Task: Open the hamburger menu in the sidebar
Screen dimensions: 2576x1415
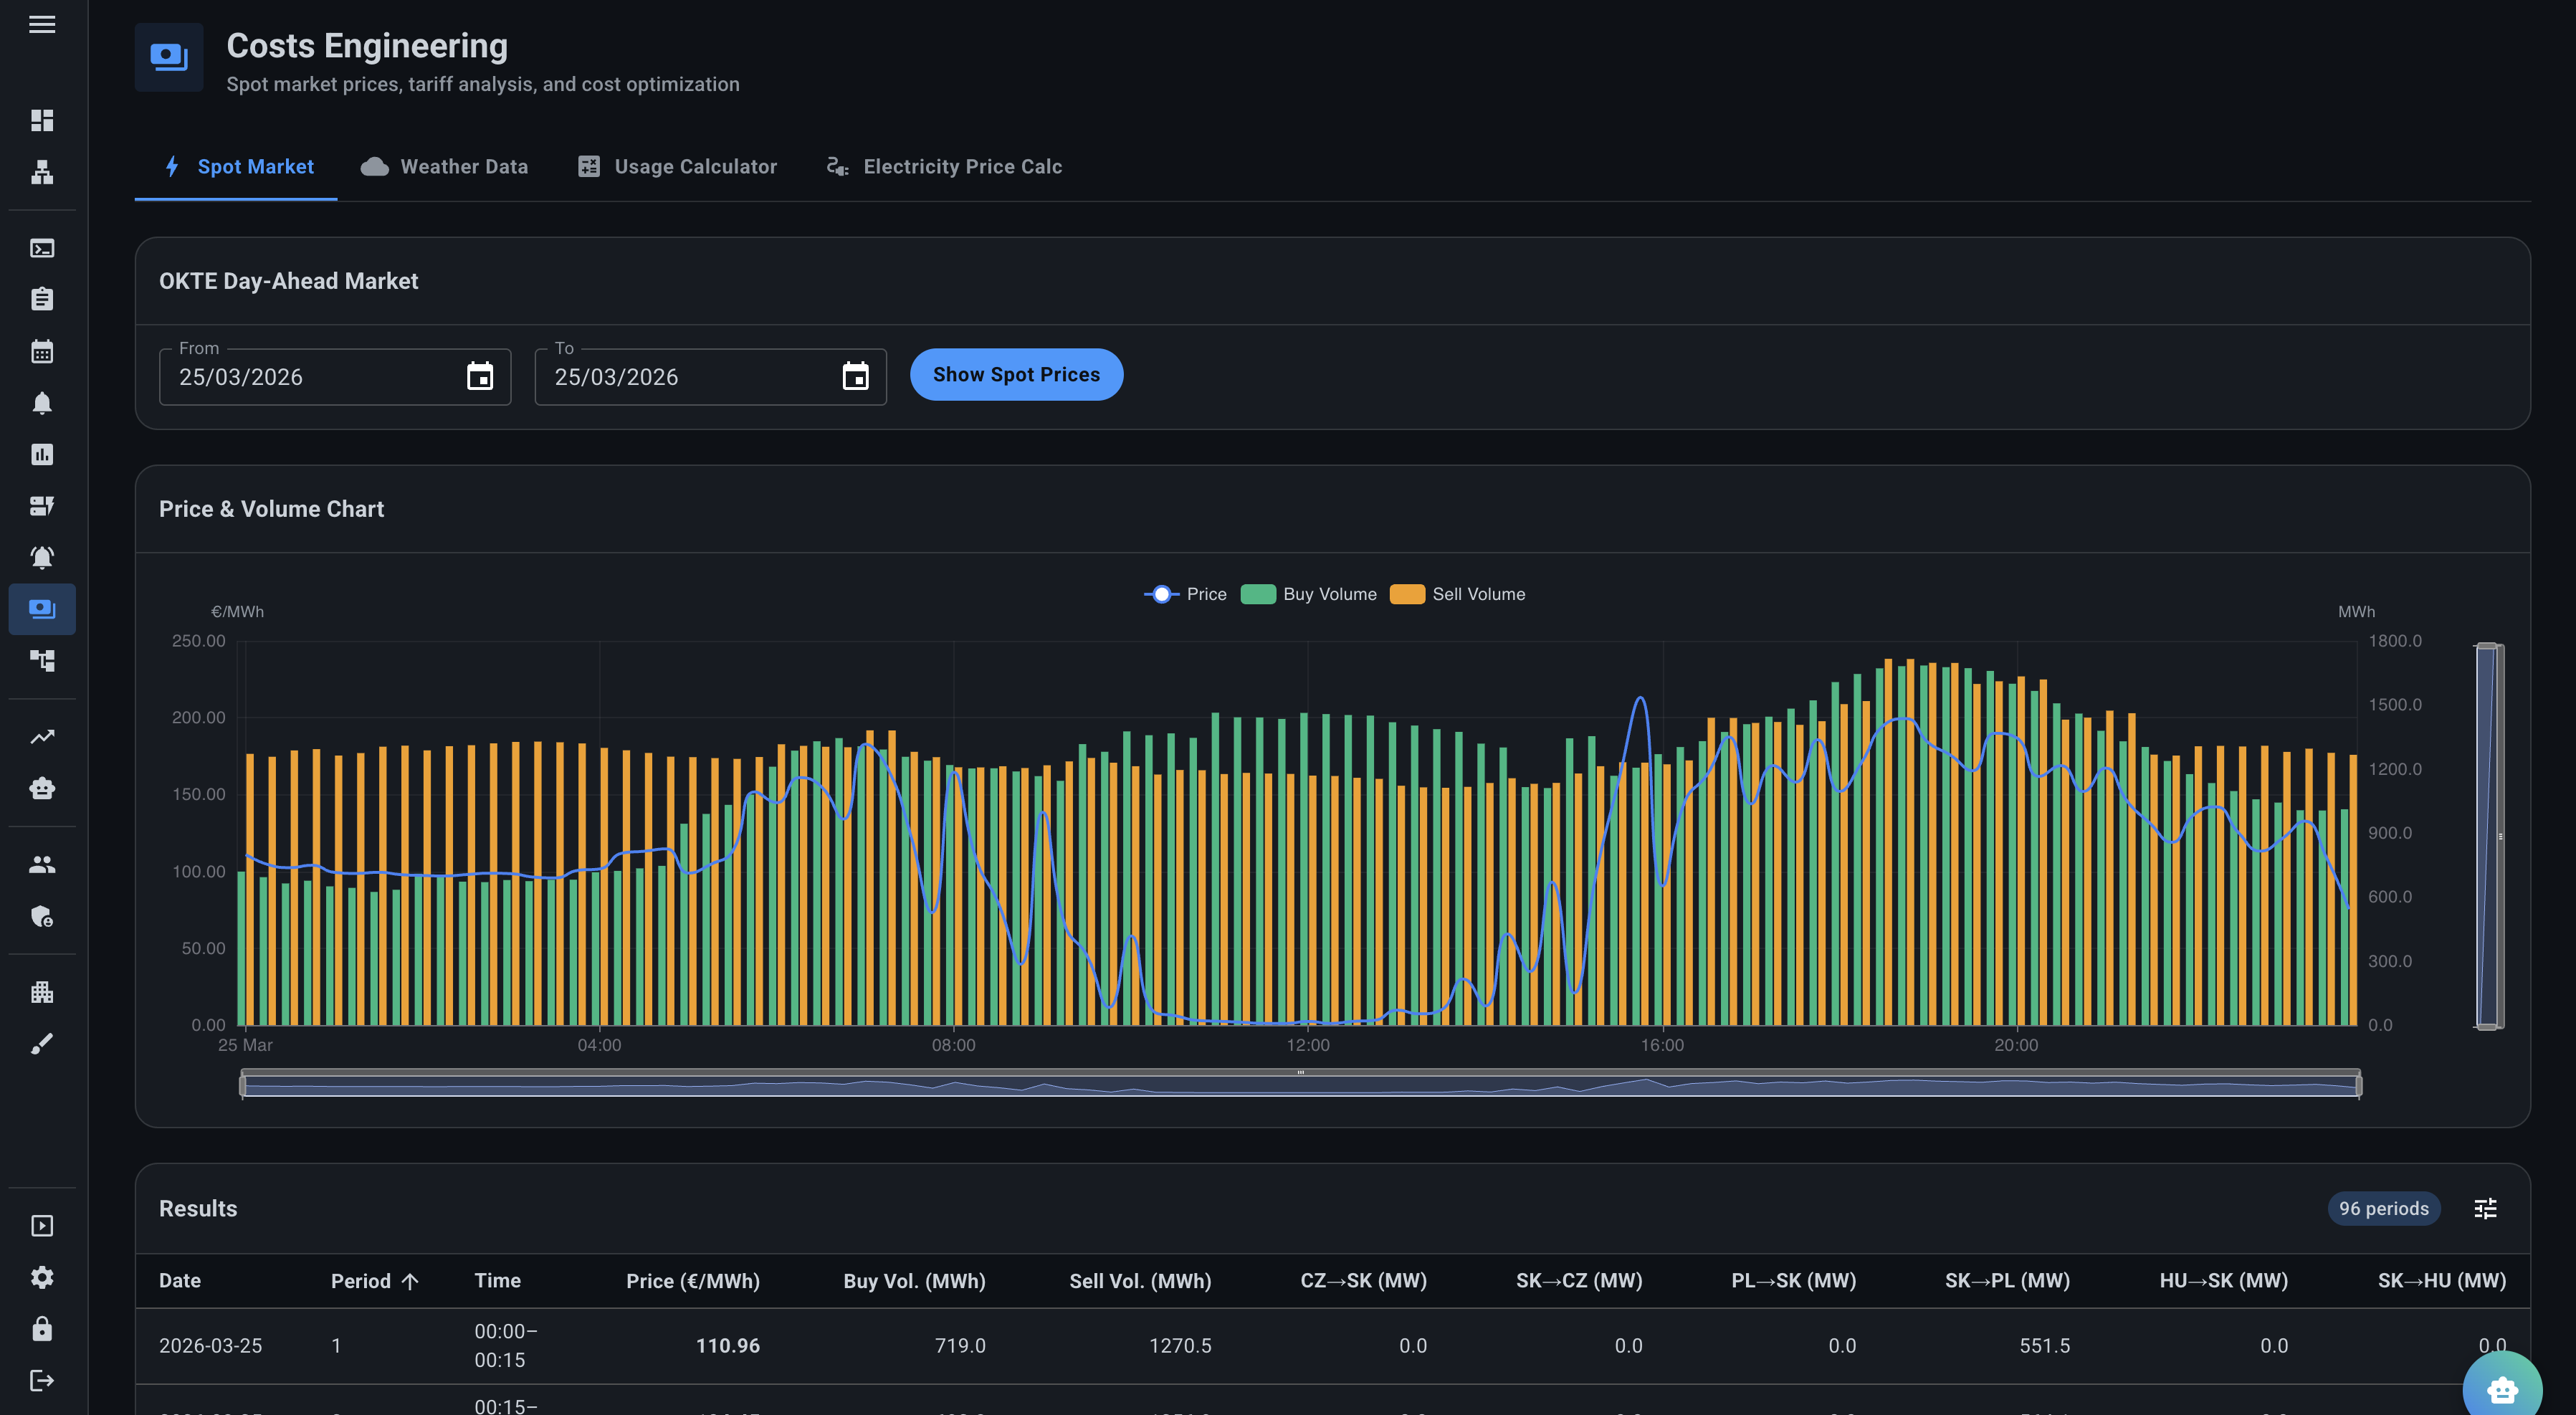Action: tap(42, 24)
